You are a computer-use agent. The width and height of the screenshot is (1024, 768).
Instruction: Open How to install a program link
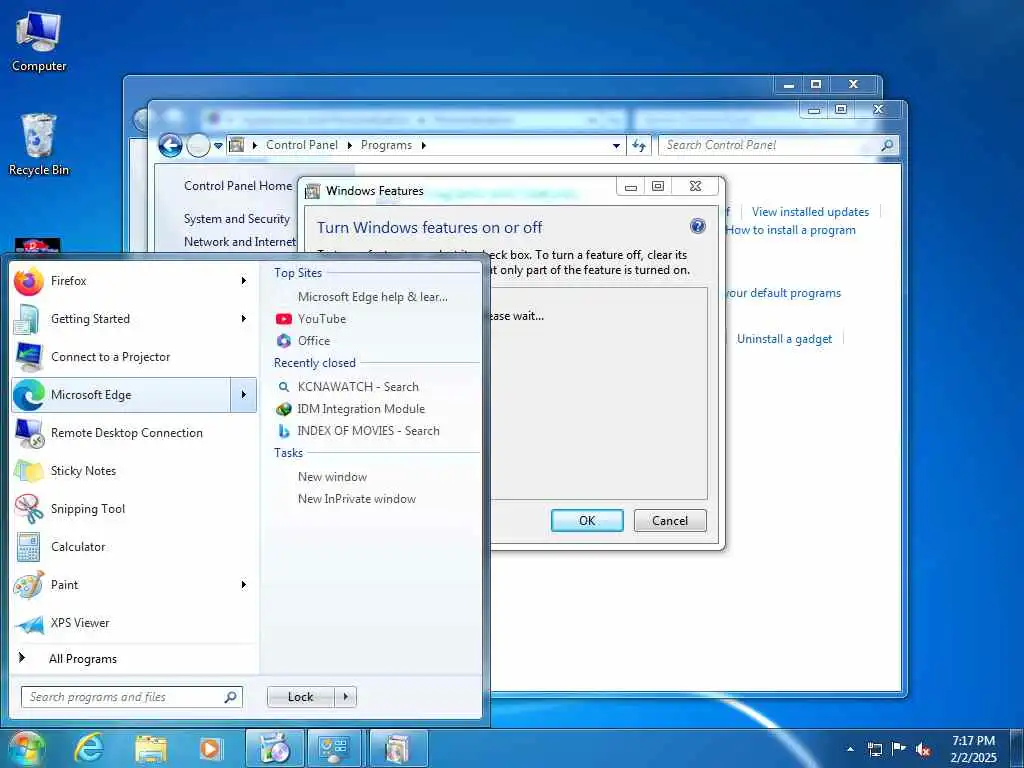point(790,230)
